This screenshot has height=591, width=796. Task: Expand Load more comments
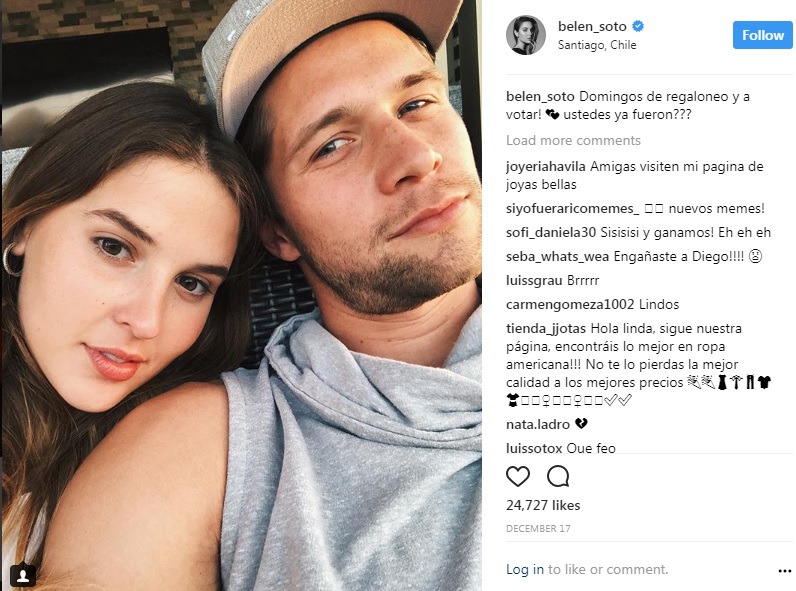coord(573,140)
